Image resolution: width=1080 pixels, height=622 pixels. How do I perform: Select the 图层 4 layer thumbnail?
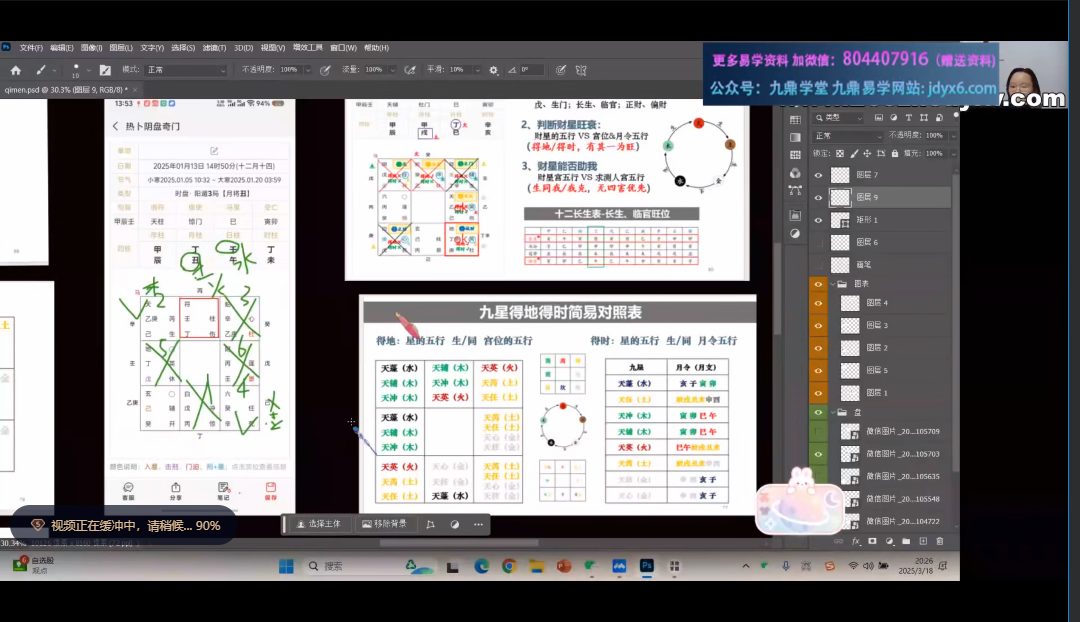pyautogui.click(x=850, y=303)
